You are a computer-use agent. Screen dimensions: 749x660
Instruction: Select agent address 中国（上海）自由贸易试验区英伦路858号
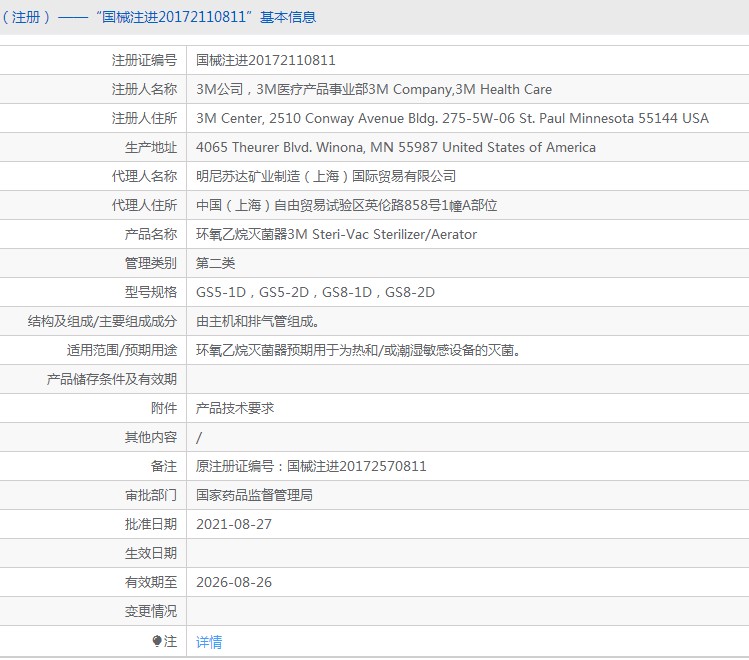tap(319, 205)
